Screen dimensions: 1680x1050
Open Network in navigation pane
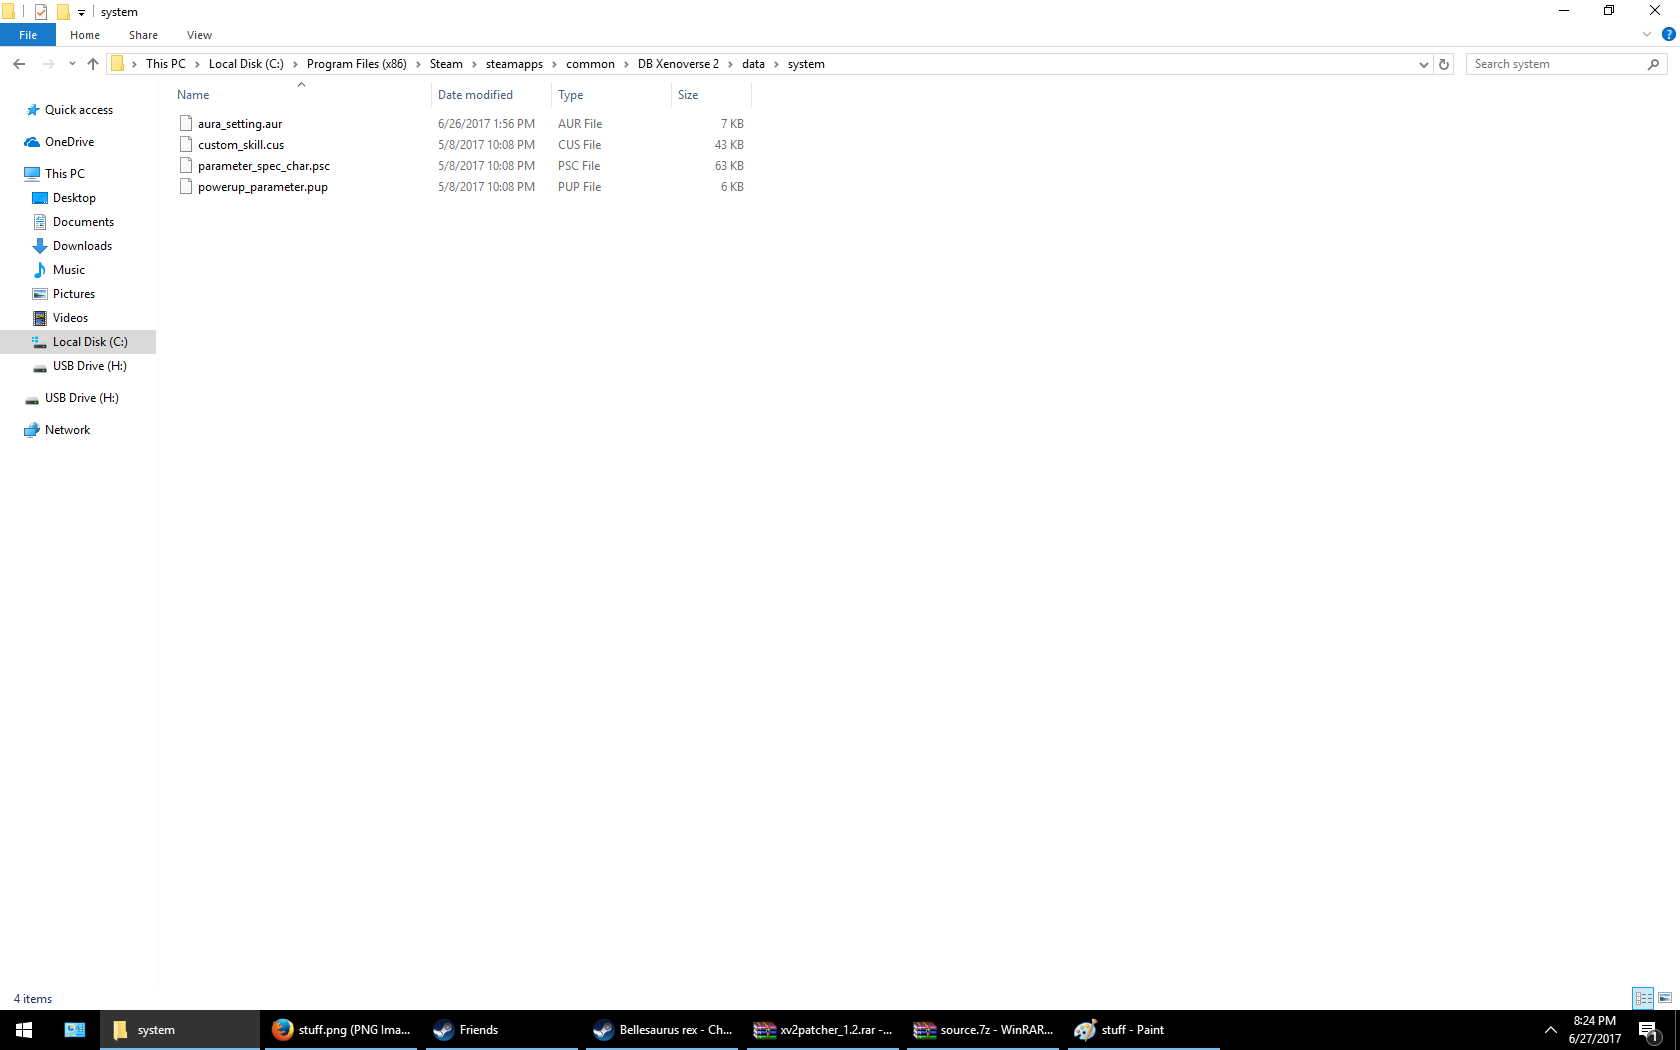pyautogui.click(x=67, y=430)
